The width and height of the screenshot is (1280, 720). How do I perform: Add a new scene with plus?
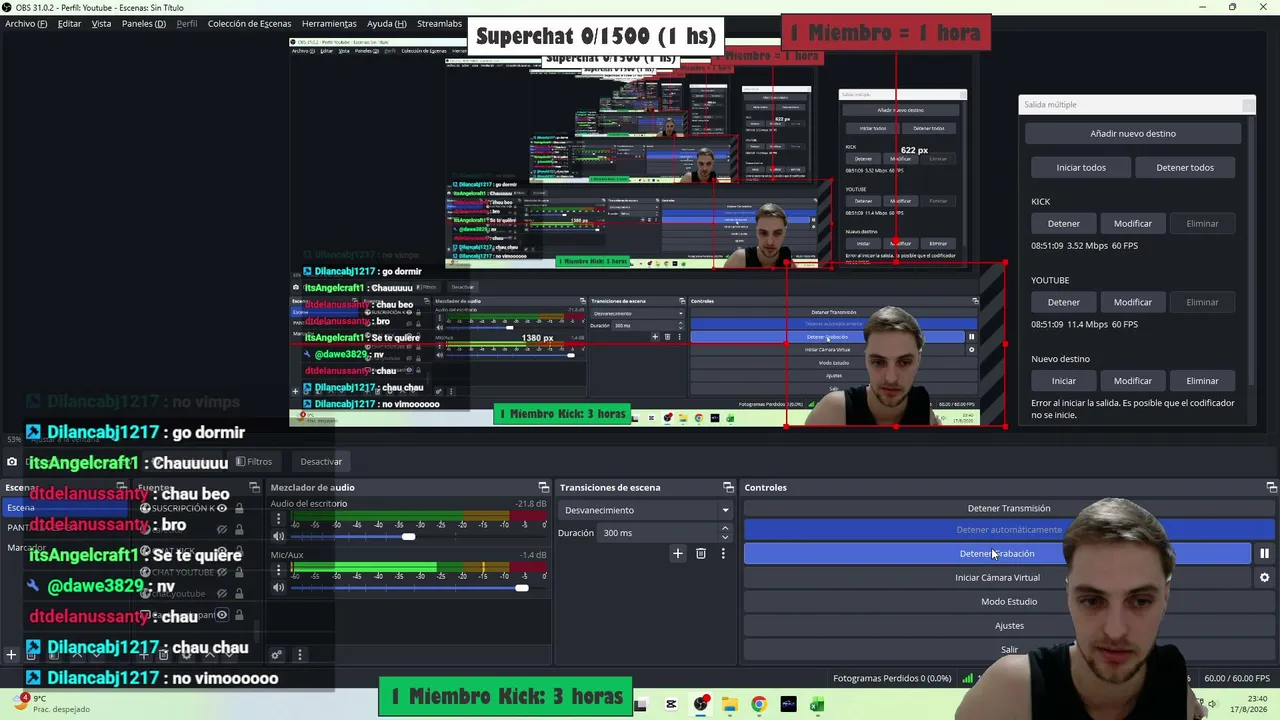[x=11, y=655]
